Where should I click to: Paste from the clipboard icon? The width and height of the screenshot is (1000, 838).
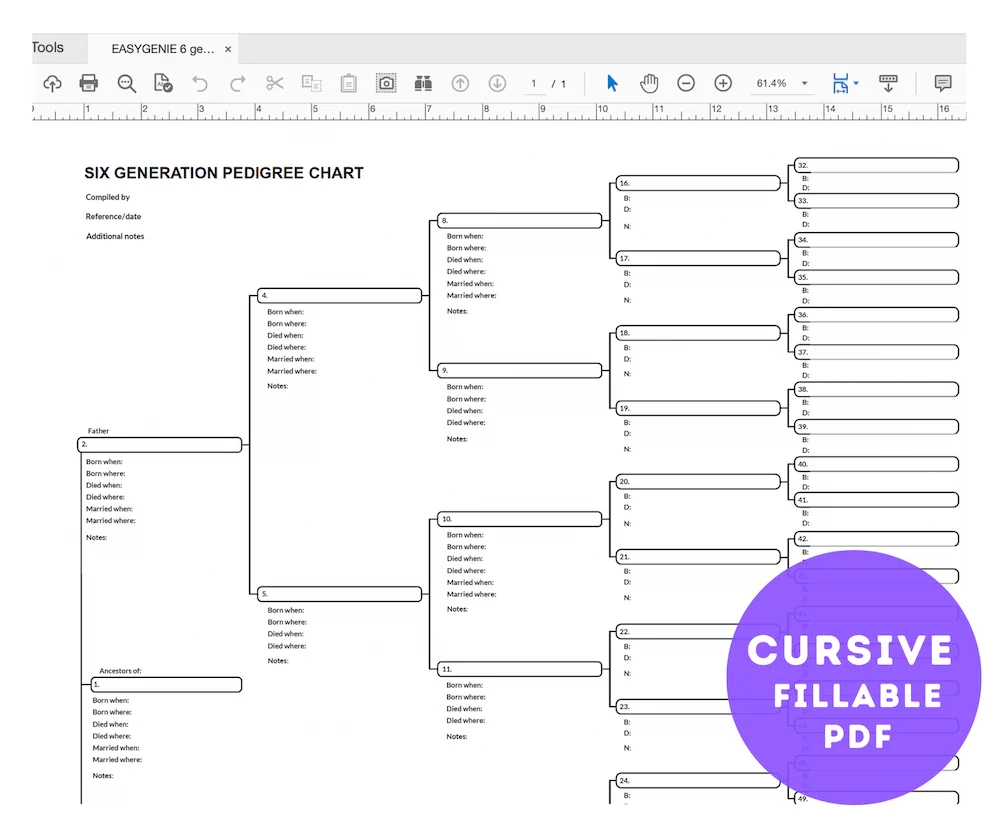coord(348,83)
